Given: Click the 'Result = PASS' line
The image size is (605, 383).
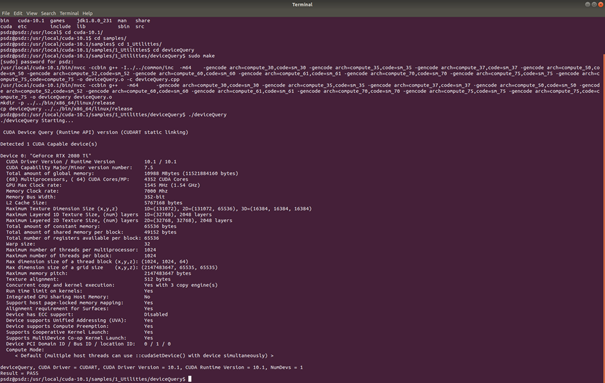Looking at the screenshot, I should [x=19, y=373].
